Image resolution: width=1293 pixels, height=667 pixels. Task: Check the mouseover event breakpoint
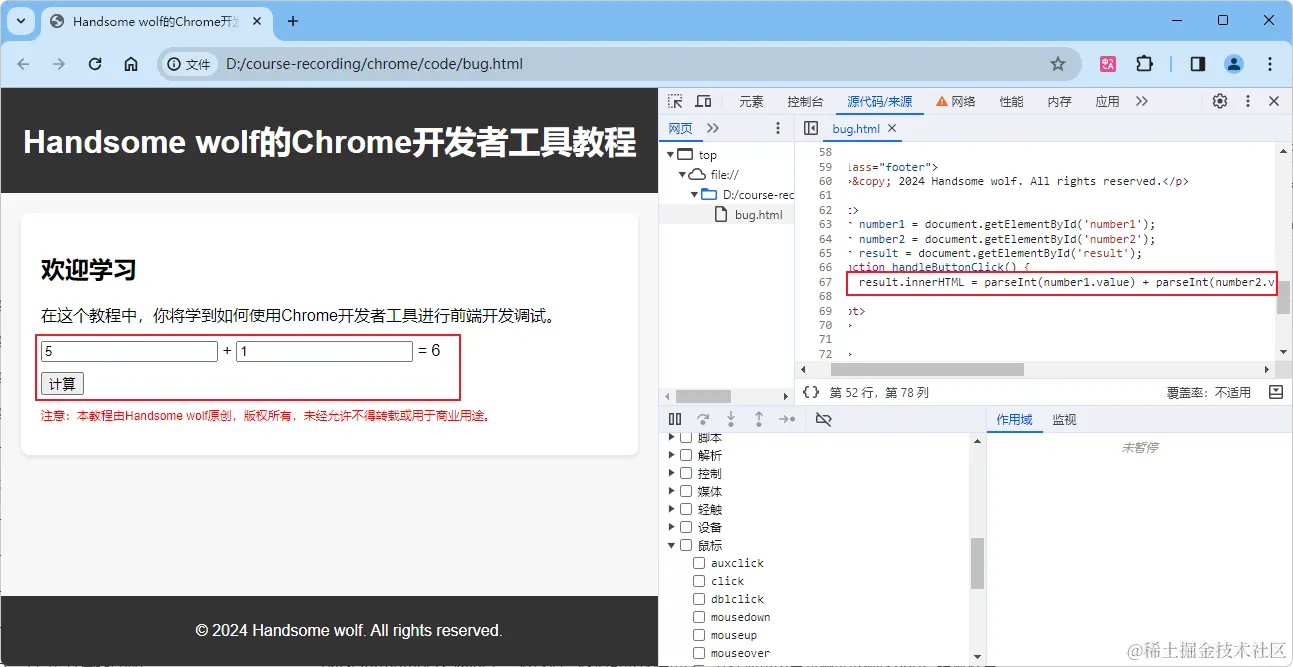click(699, 653)
